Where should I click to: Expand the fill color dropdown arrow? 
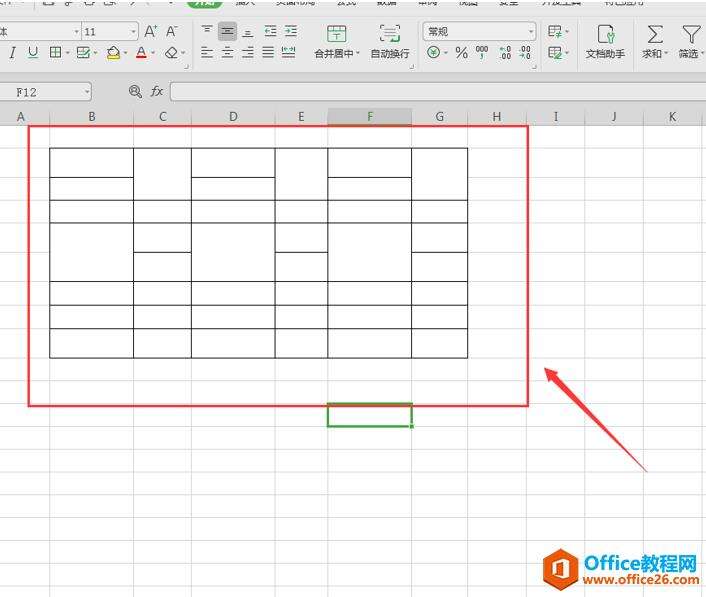(125, 53)
